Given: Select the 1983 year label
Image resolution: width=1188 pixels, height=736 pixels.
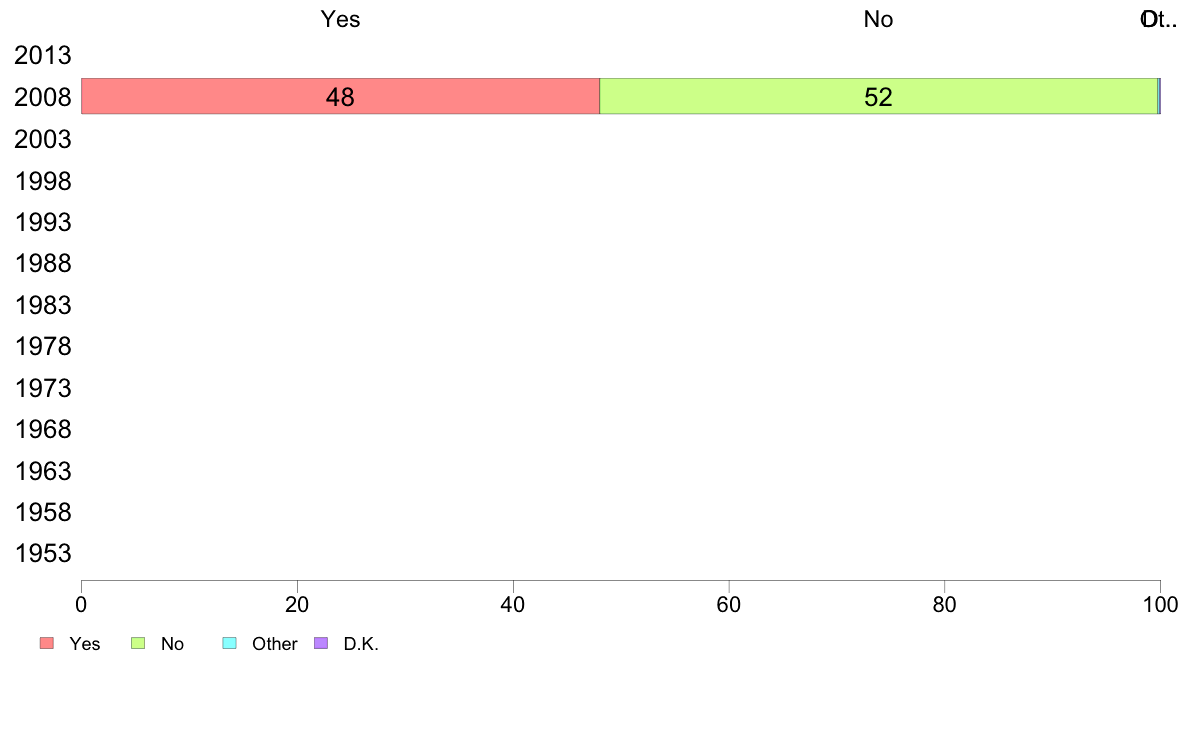Looking at the screenshot, I should click(42, 305).
